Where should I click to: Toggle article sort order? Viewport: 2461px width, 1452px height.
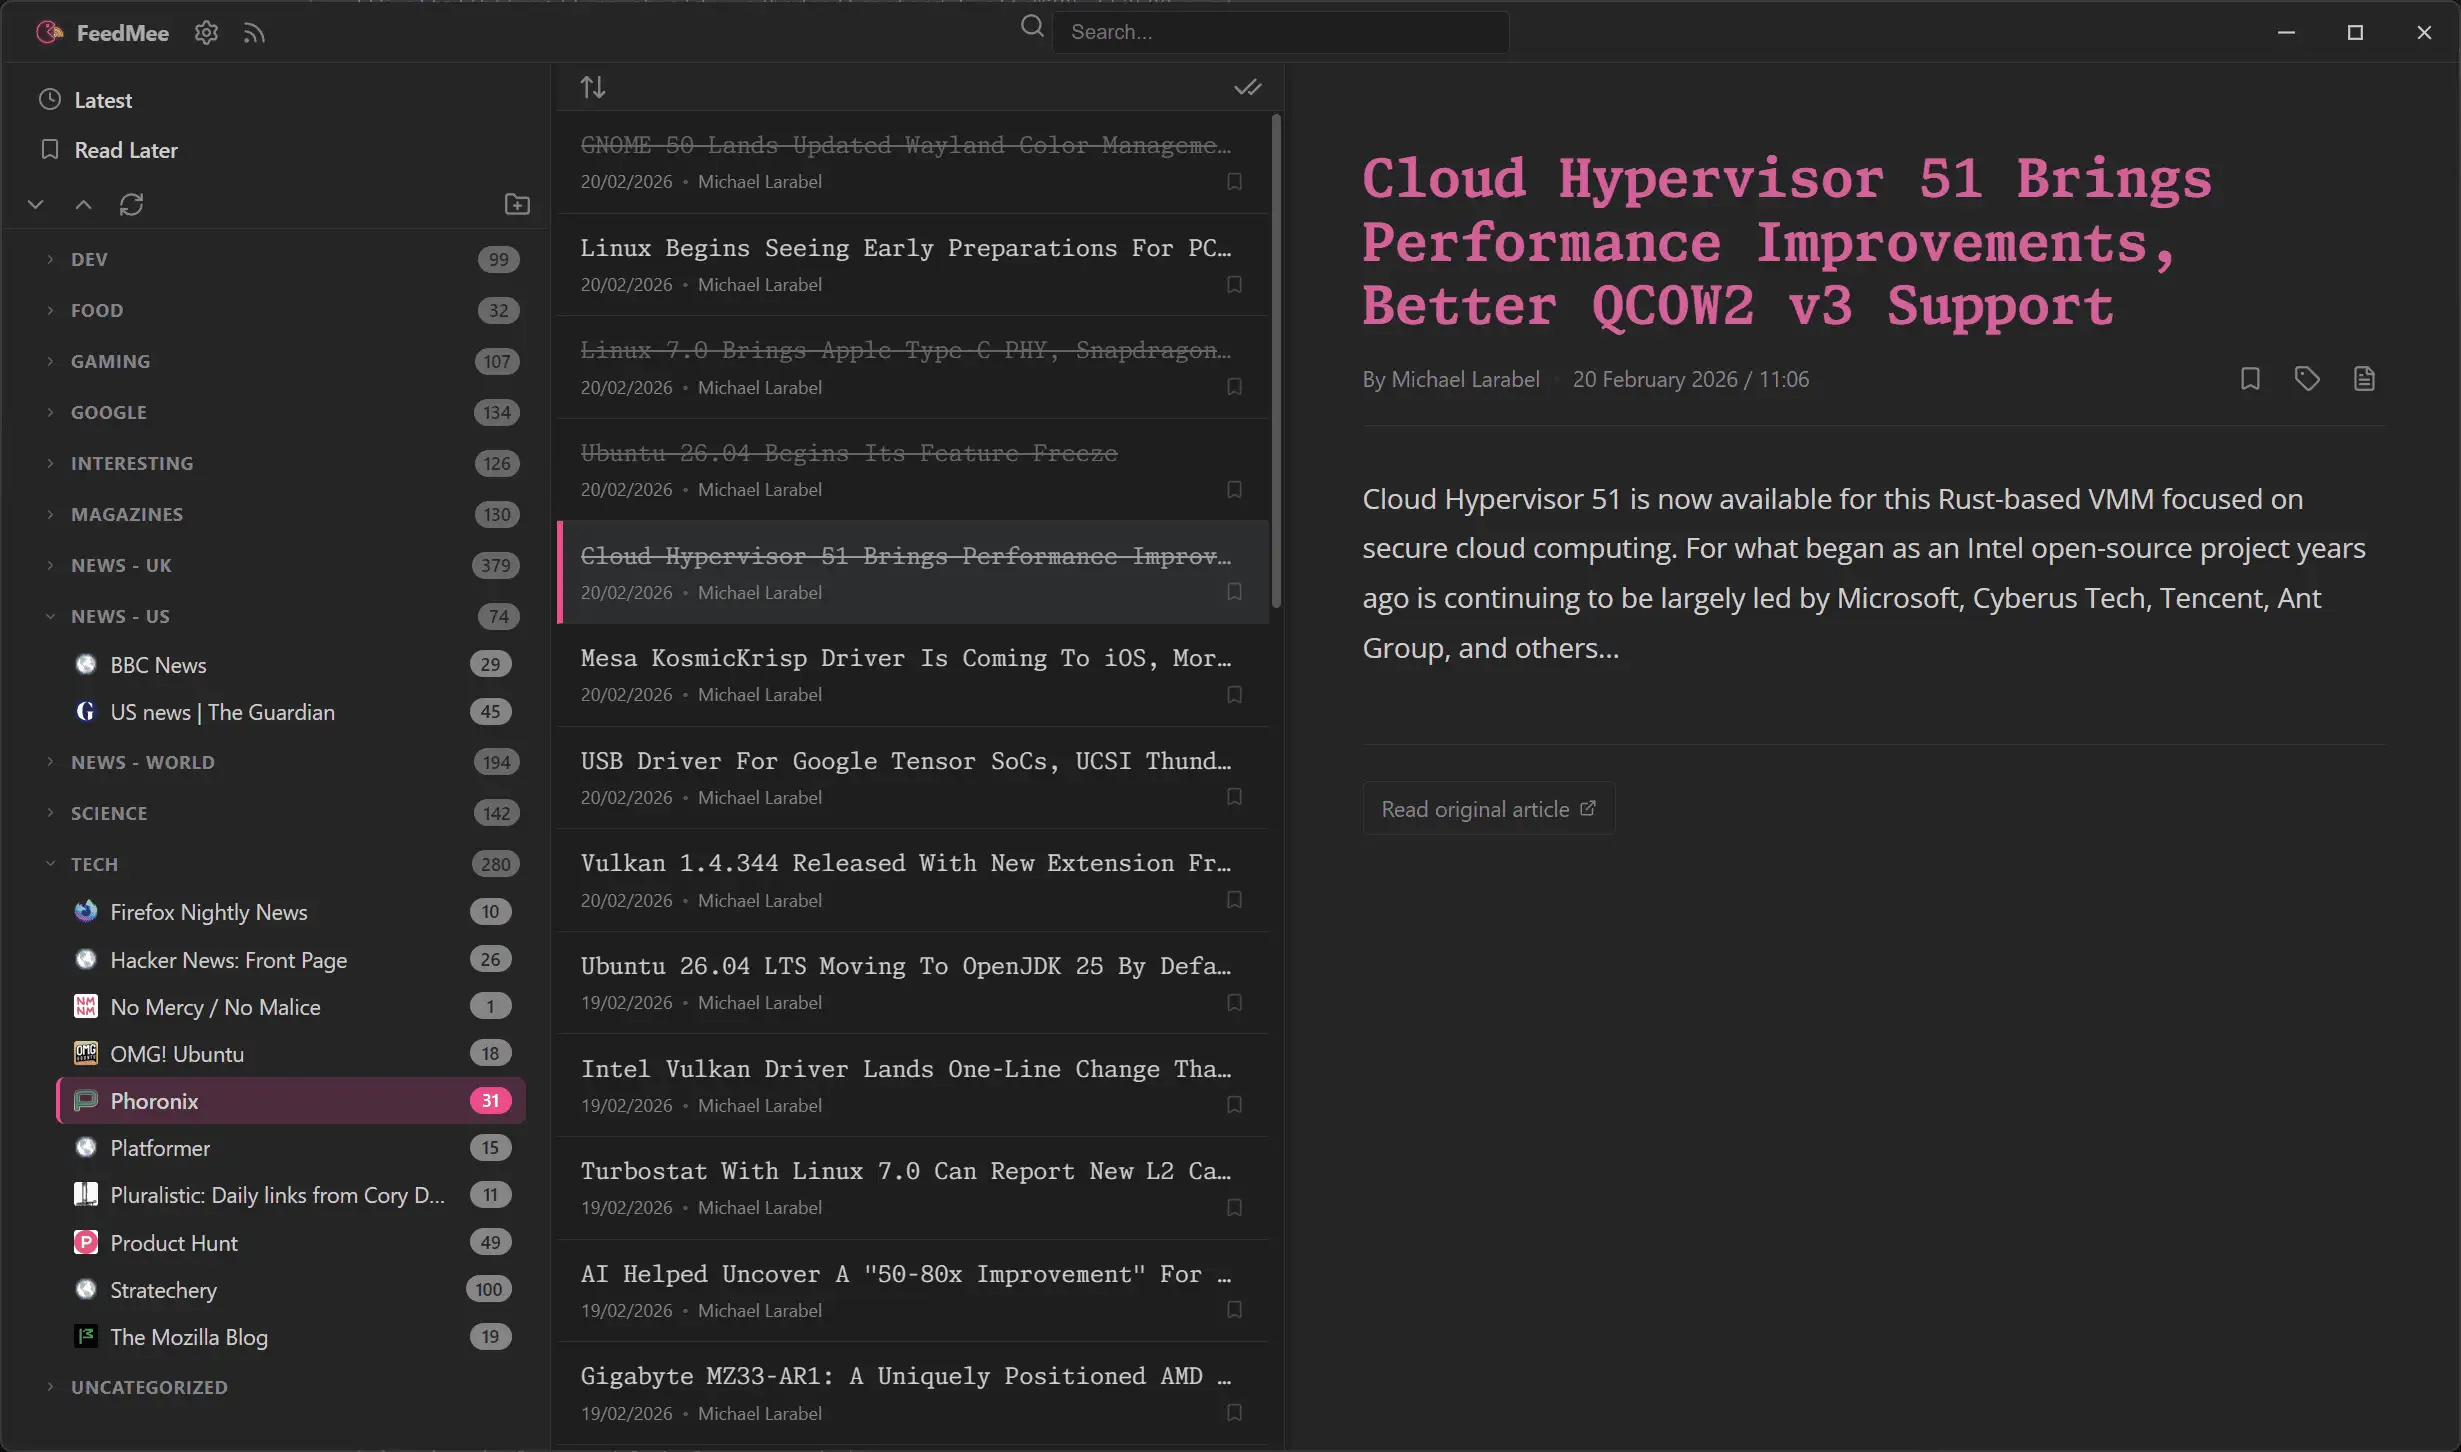click(x=593, y=88)
